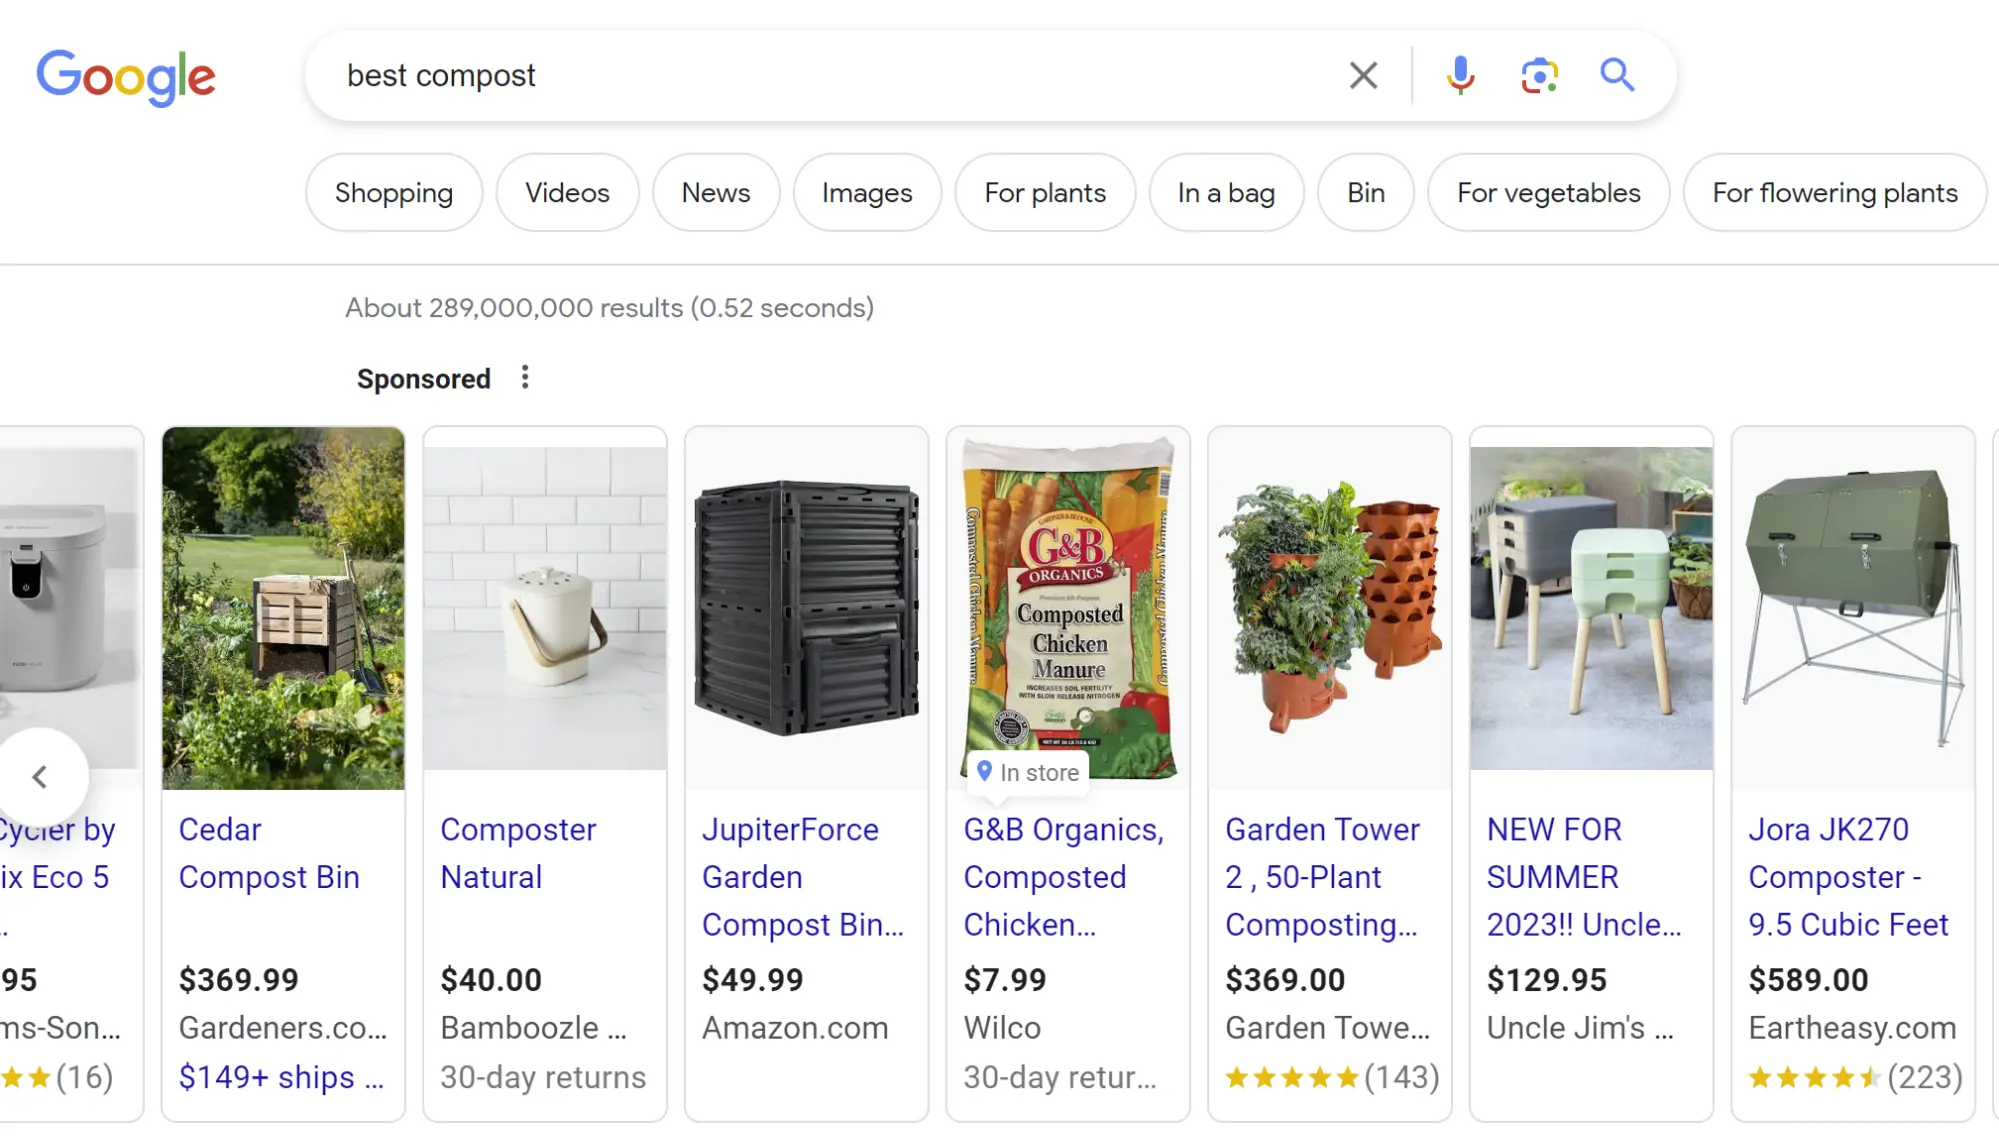Viewport: 1999px width, 1148px height.
Task: Open Google Lens image search
Action: coord(1539,75)
